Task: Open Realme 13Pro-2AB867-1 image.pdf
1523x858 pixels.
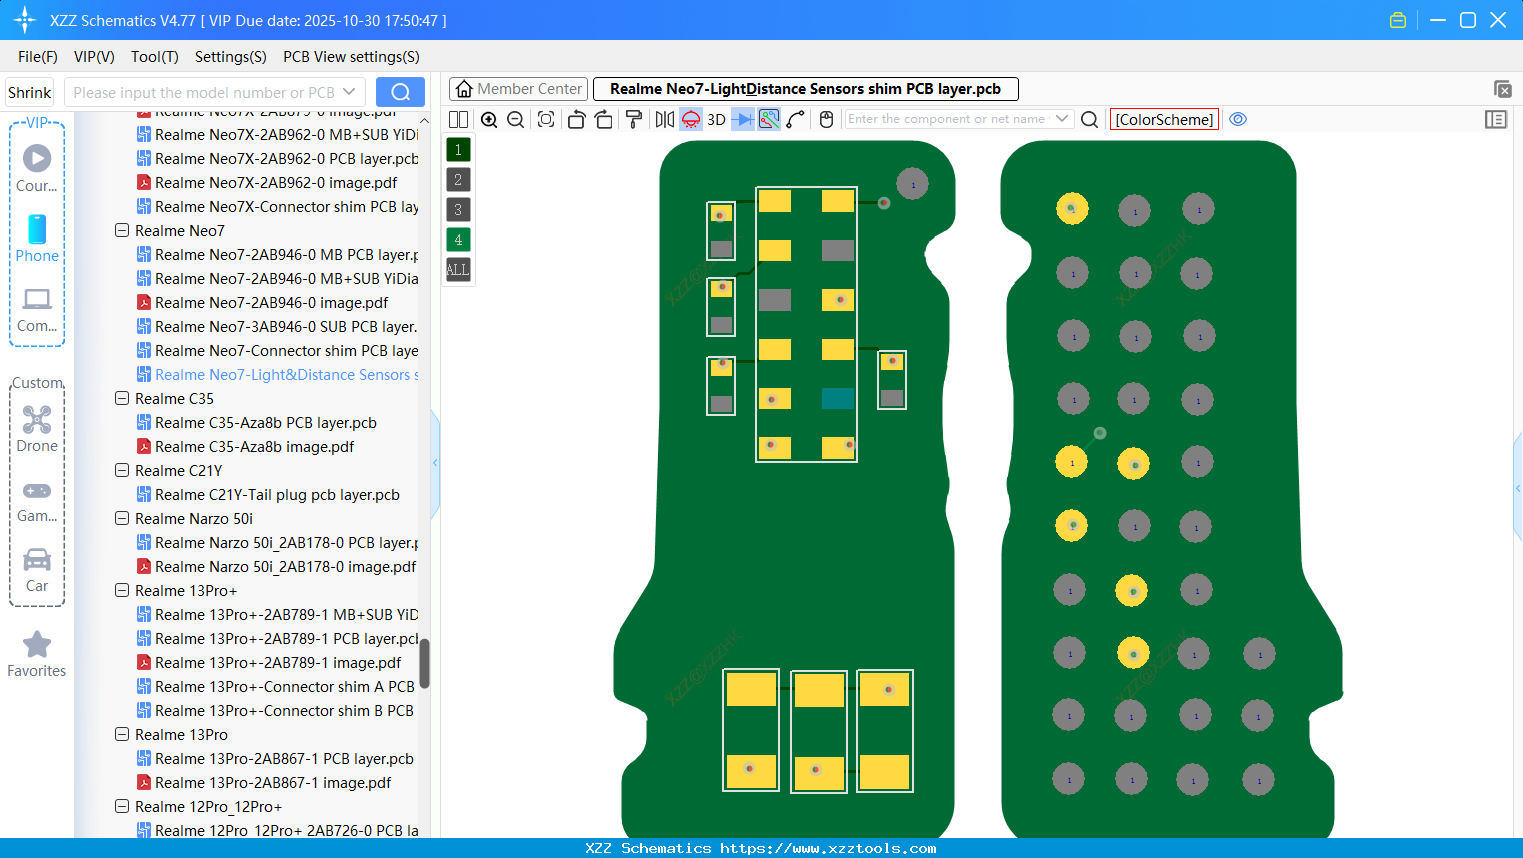Action: pyautogui.click(x=273, y=782)
